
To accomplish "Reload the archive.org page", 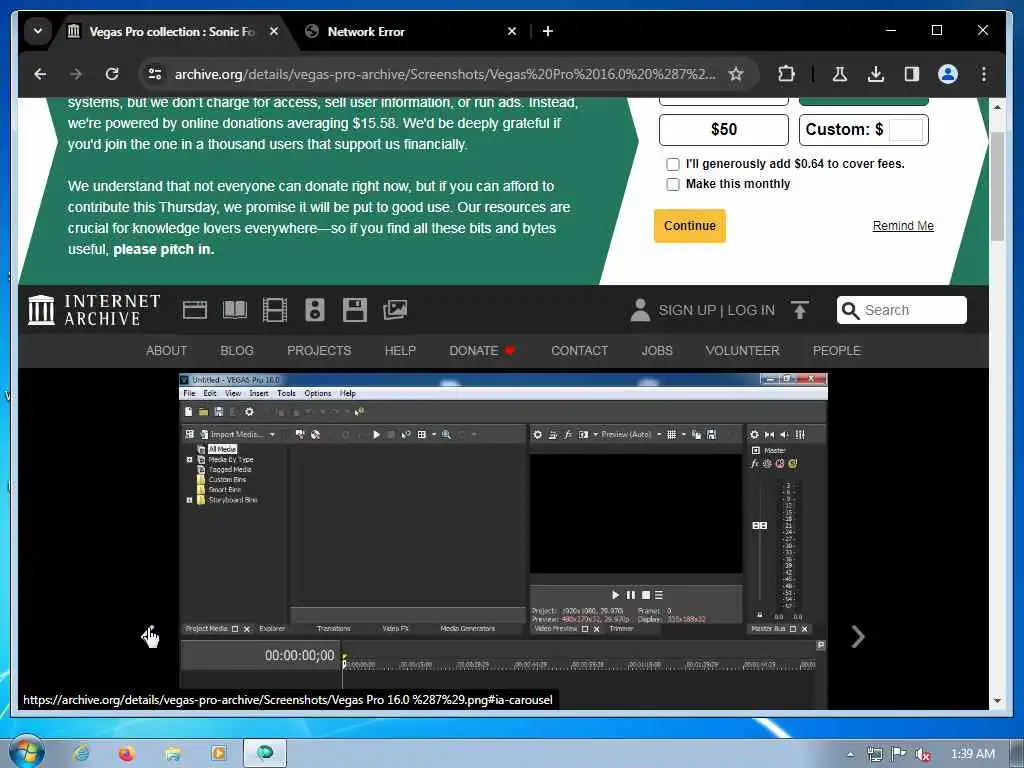I will tap(112, 74).
